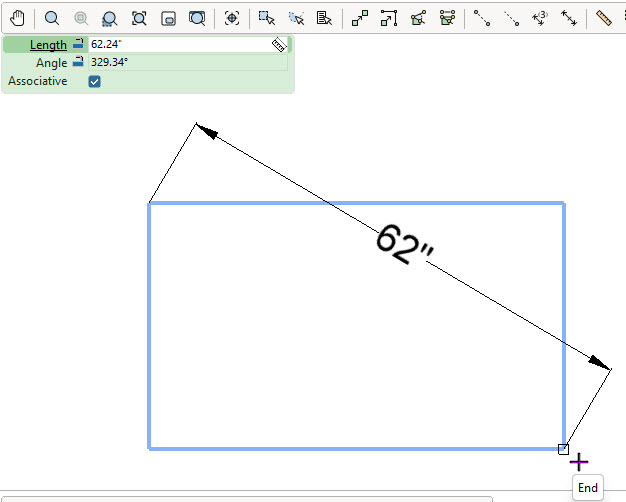This screenshot has width=626, height=502.
Task: Select the linear dimension arrows tool
Action: coord(569,18)
